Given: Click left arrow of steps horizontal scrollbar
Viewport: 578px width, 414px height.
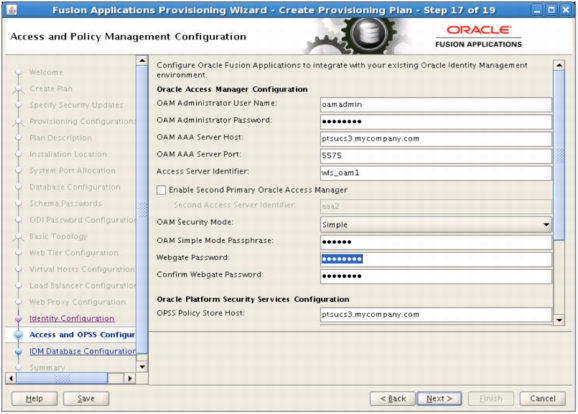Looking at the screenshot, I should point(11,378).
